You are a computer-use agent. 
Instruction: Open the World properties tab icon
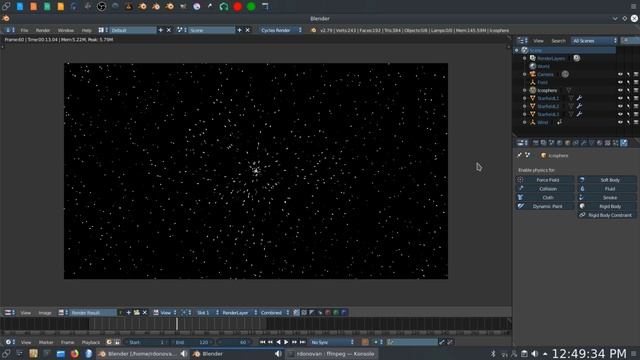[559, 143]
